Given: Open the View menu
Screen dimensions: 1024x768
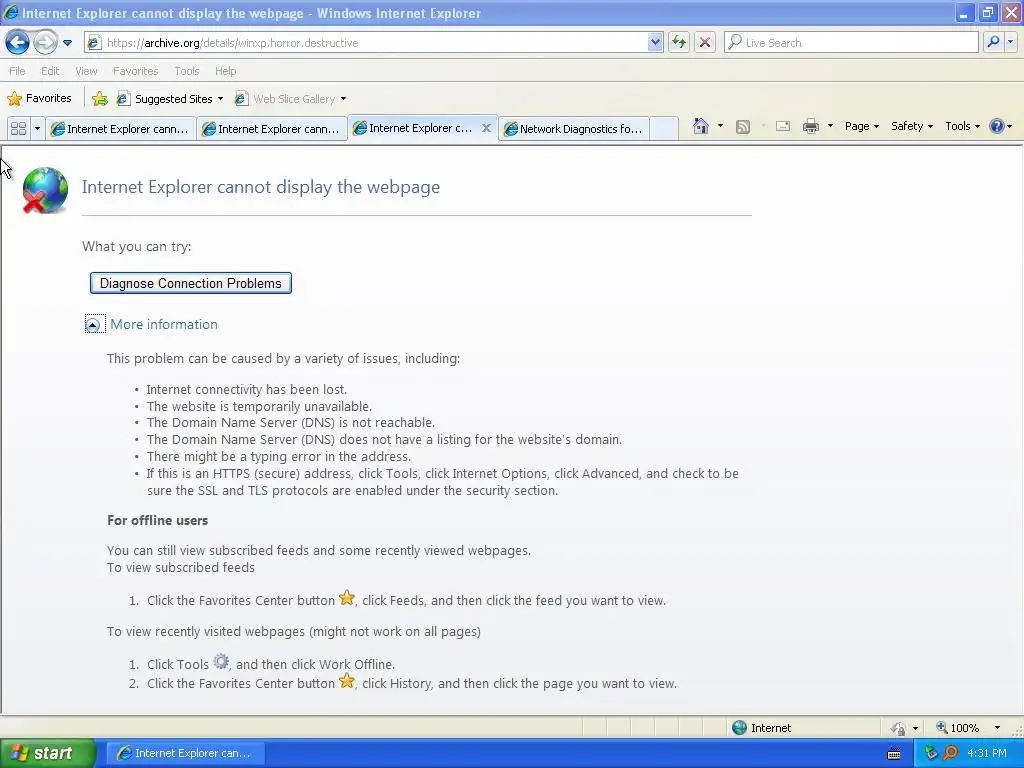Looking at the screenshot, I should 86,71.
